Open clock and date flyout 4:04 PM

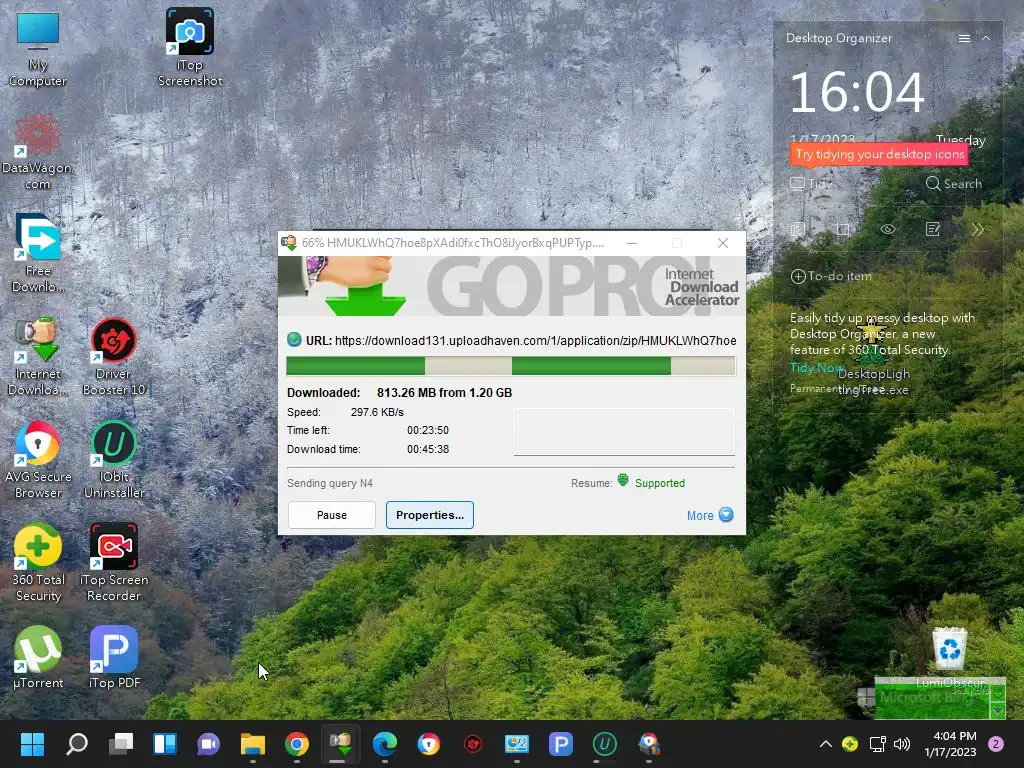pos(950,744)
